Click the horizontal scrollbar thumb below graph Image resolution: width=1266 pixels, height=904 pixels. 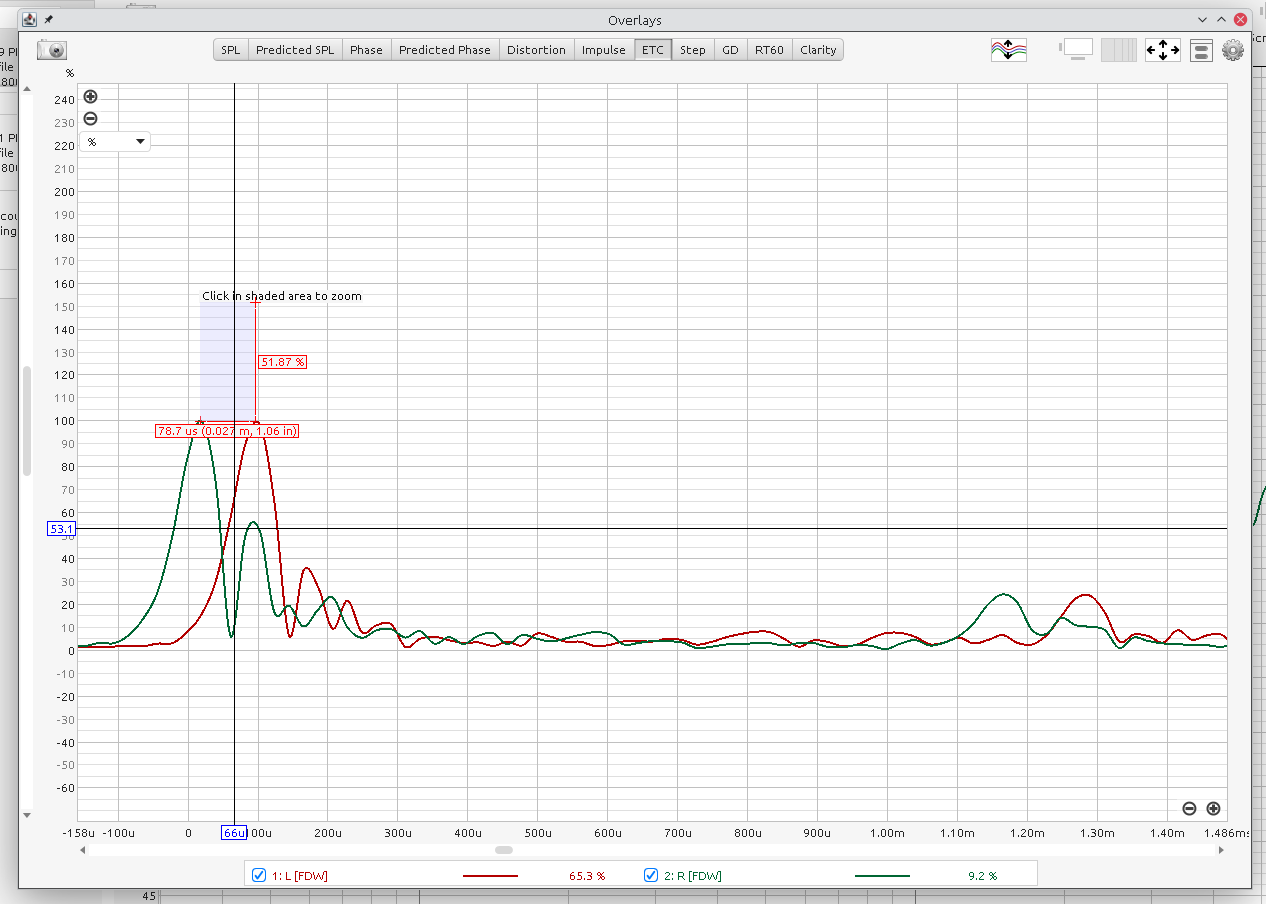click(504, 850)
